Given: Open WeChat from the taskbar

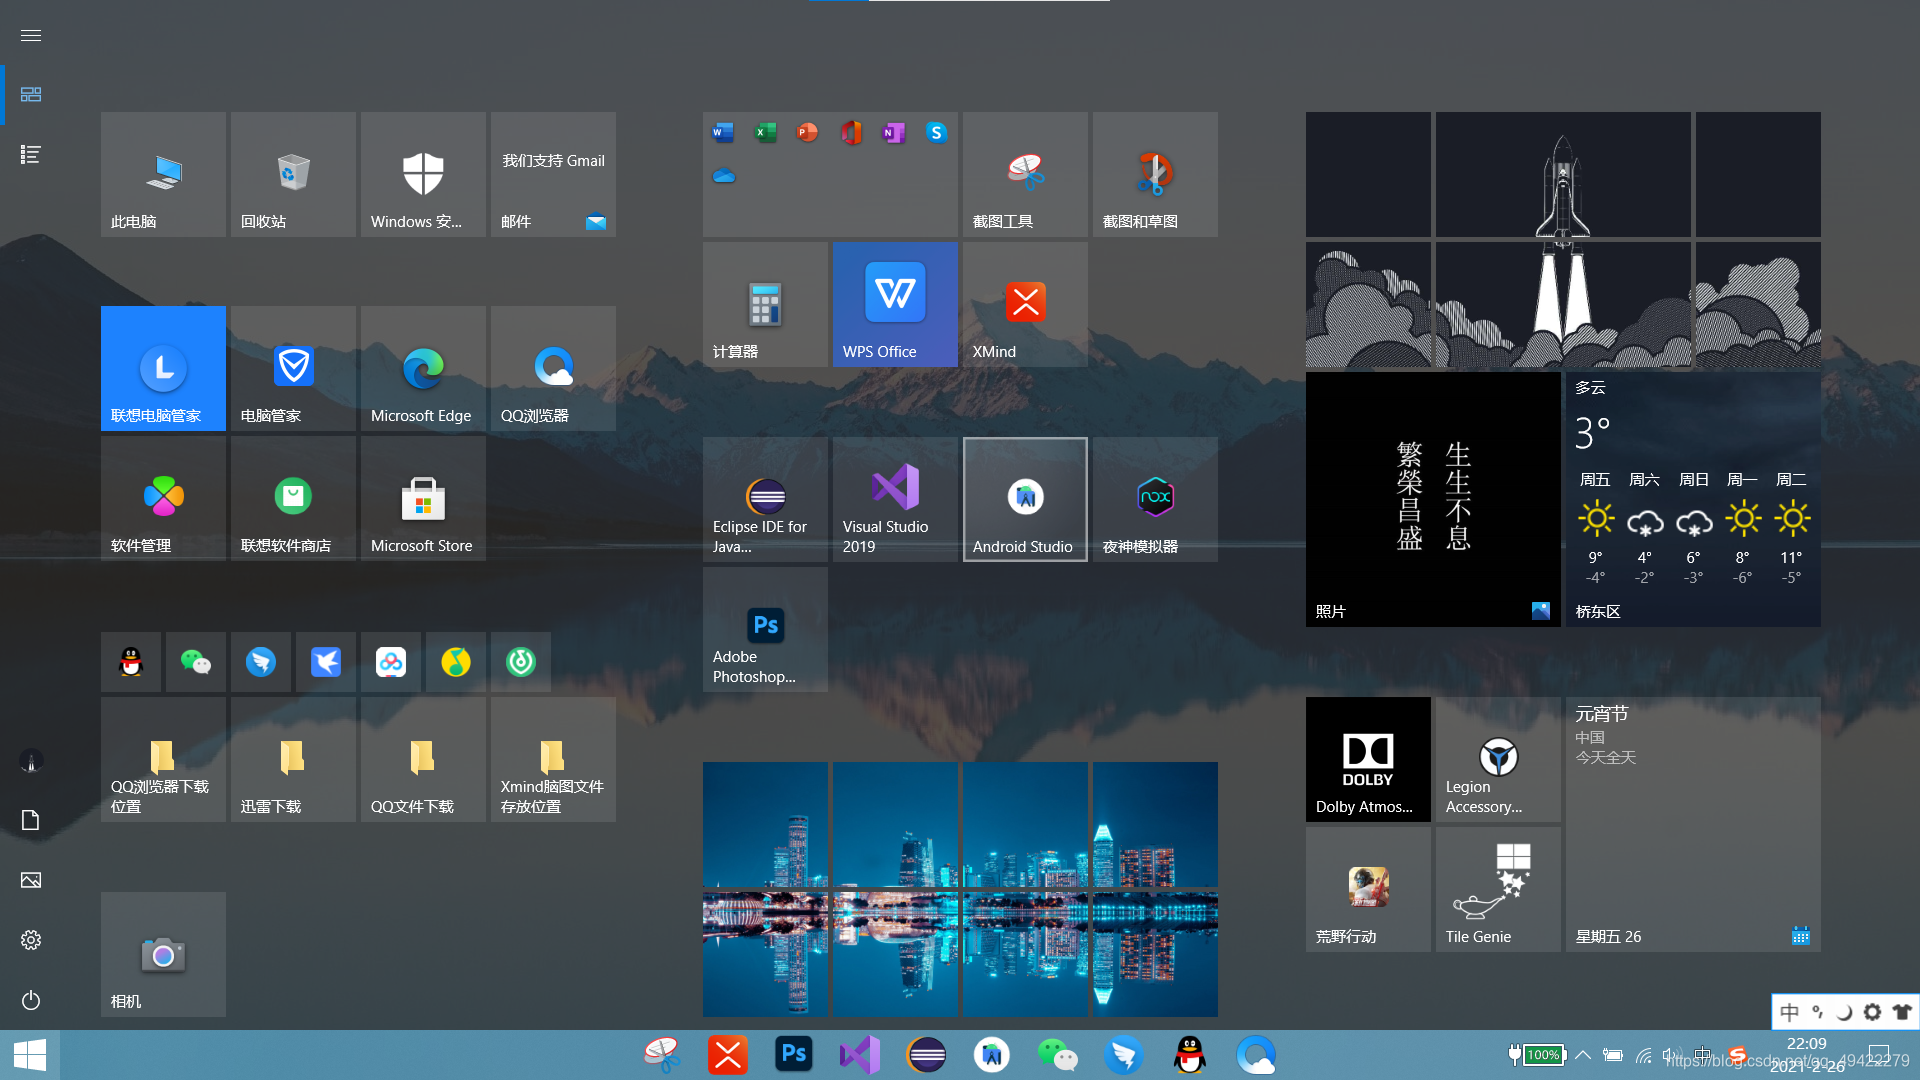Looking at the screenshot, I should [1057, 1055].
